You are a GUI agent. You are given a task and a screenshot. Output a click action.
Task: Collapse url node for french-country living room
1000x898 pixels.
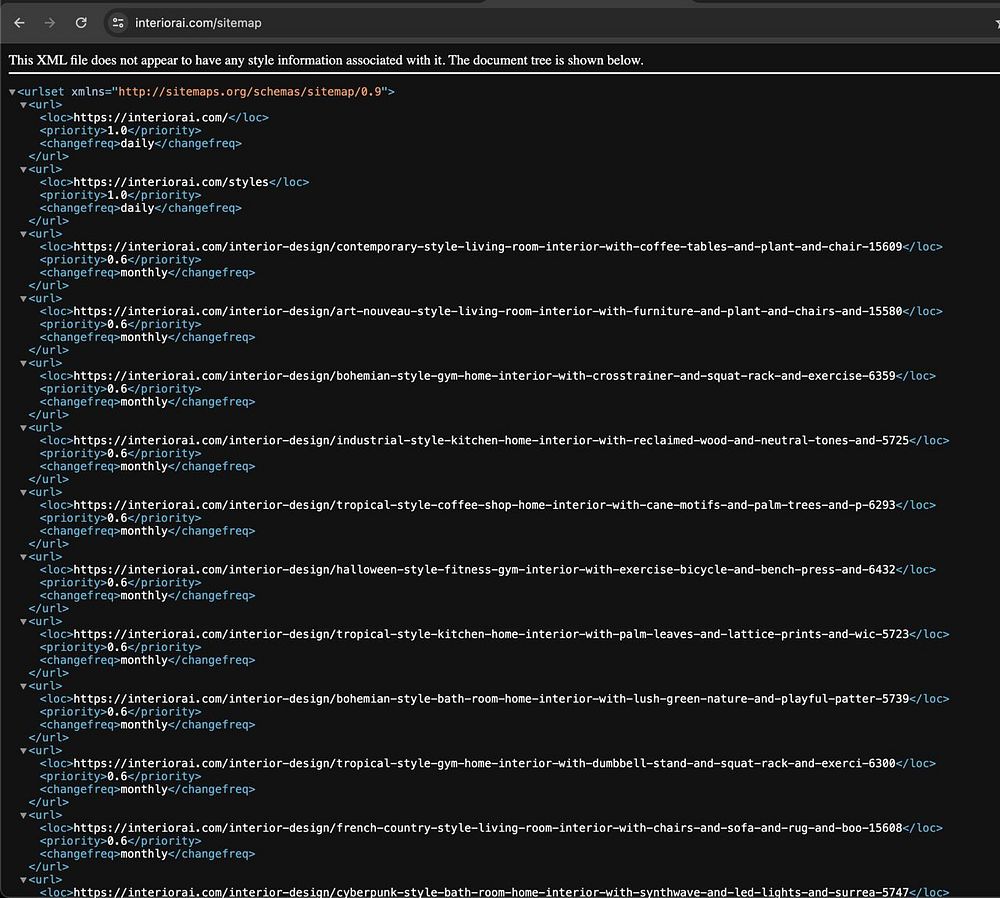pyautogui.click(x=24, y=815)
